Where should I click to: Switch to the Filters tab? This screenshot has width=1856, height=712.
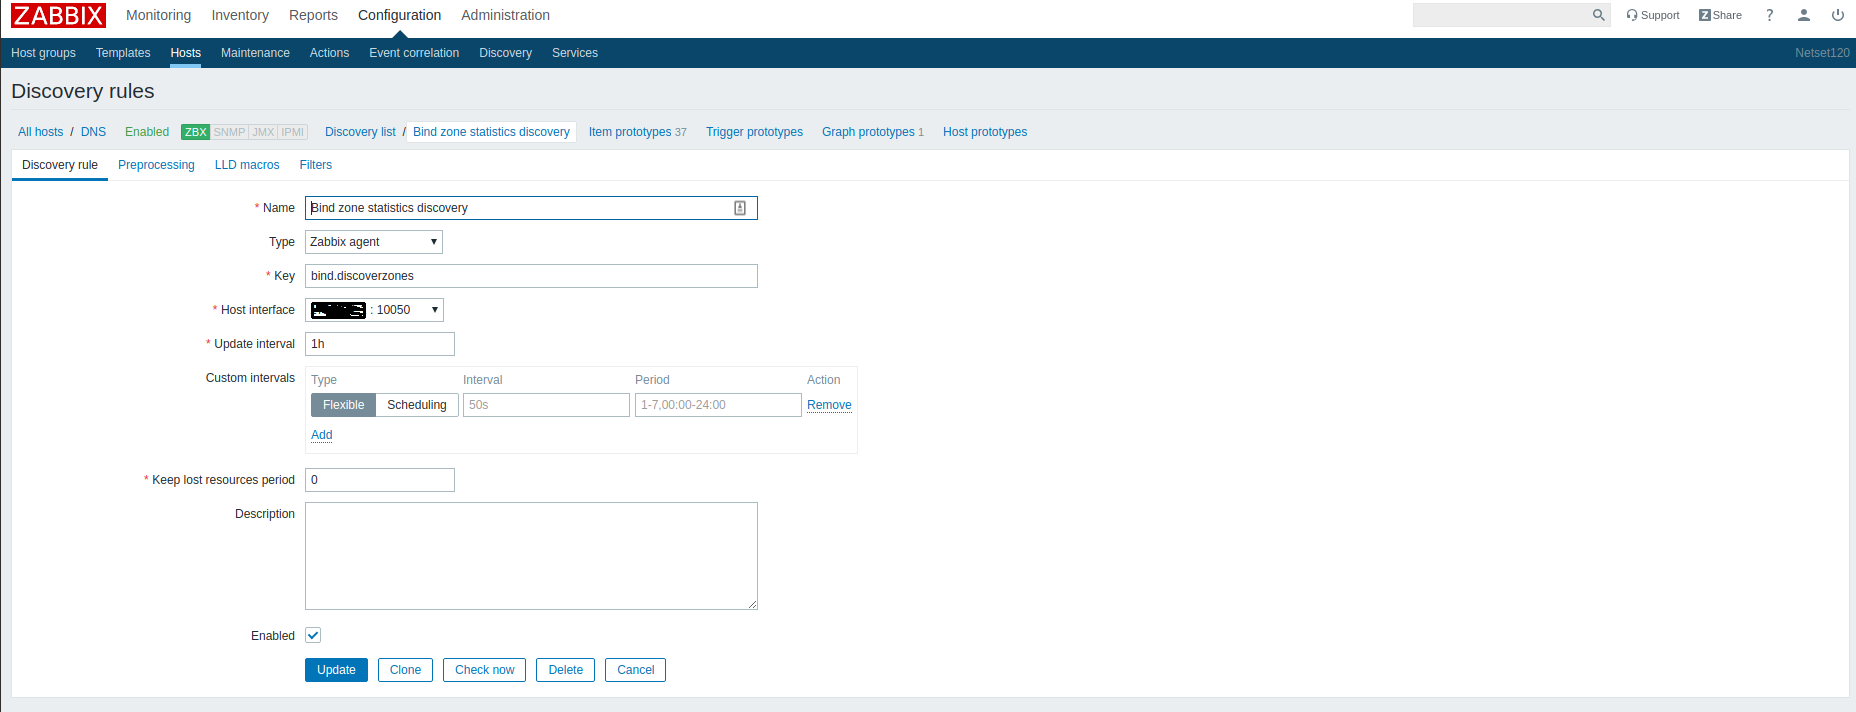[316, 165]
